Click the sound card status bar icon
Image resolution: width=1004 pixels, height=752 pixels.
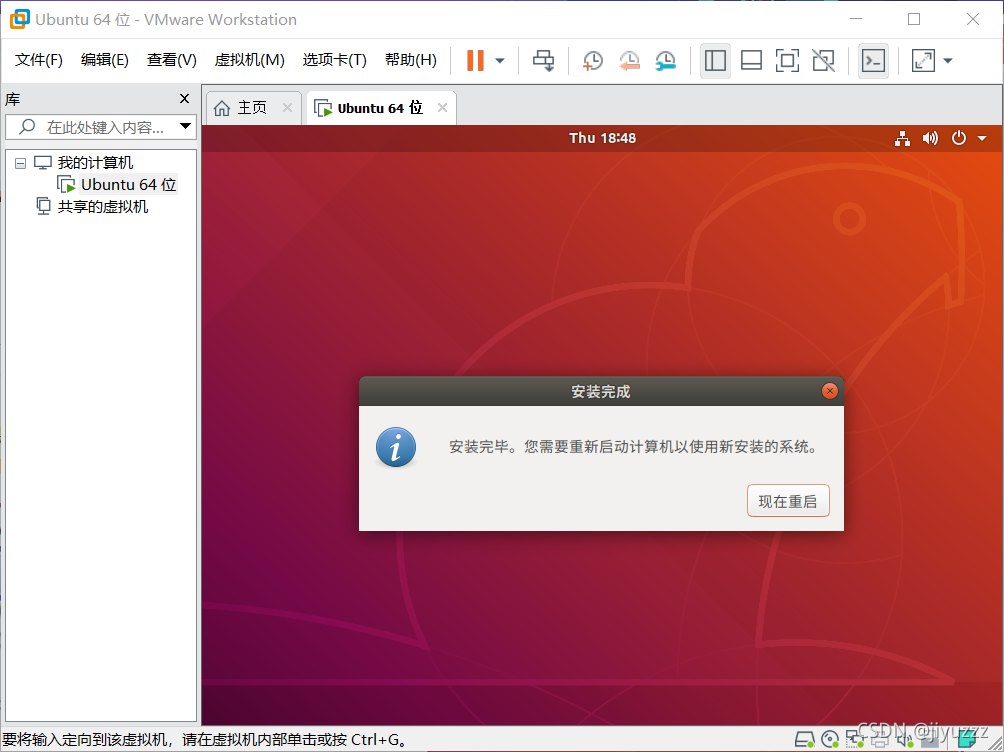coord(905,740)
